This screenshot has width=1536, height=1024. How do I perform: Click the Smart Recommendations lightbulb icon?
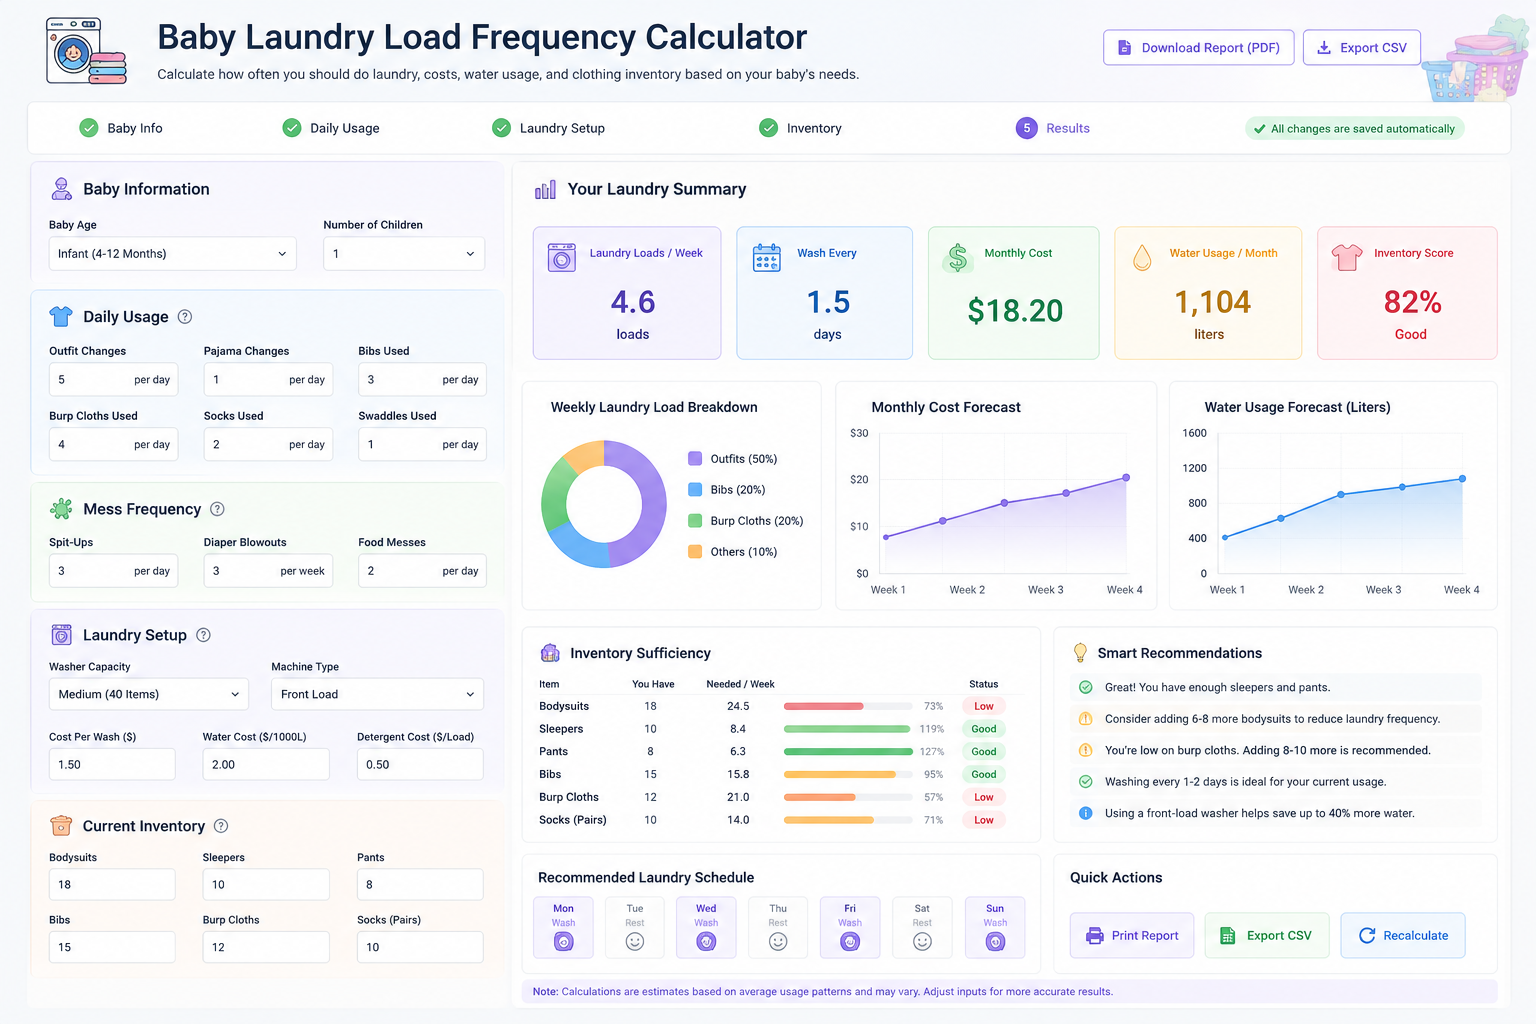(x=1080, y=653)
